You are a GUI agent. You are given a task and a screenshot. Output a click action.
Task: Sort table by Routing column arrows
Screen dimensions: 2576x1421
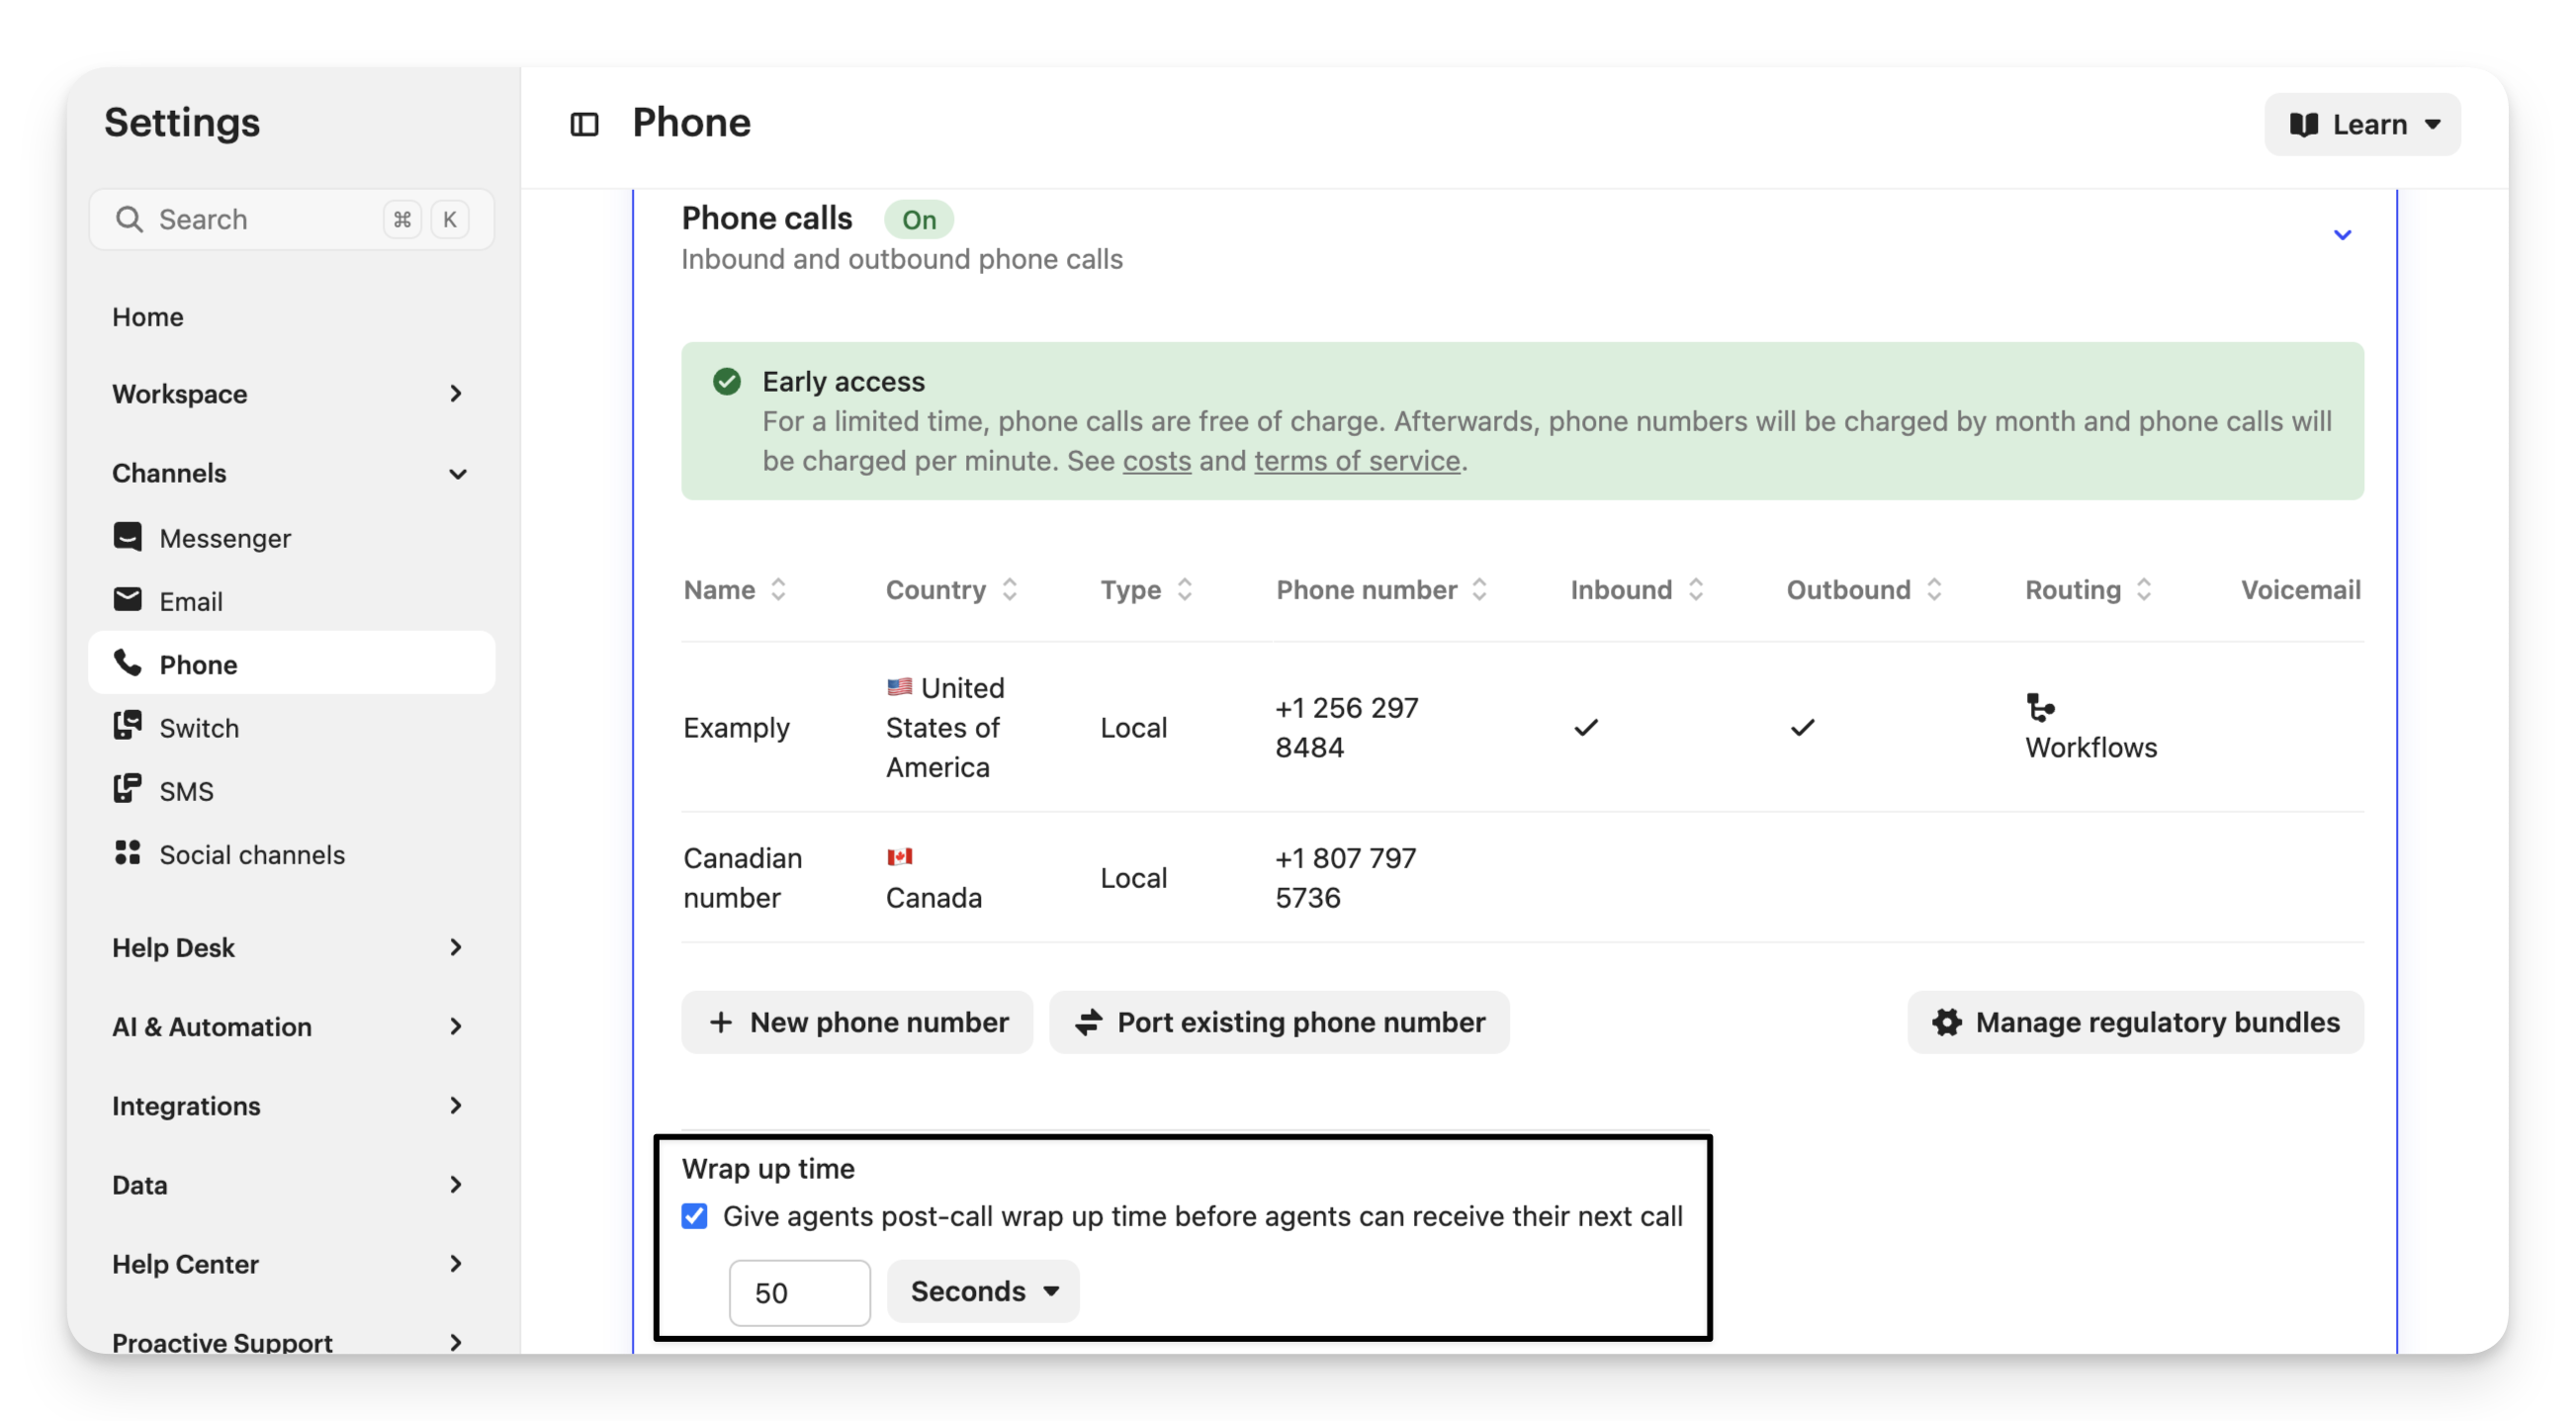[2143, 590]
